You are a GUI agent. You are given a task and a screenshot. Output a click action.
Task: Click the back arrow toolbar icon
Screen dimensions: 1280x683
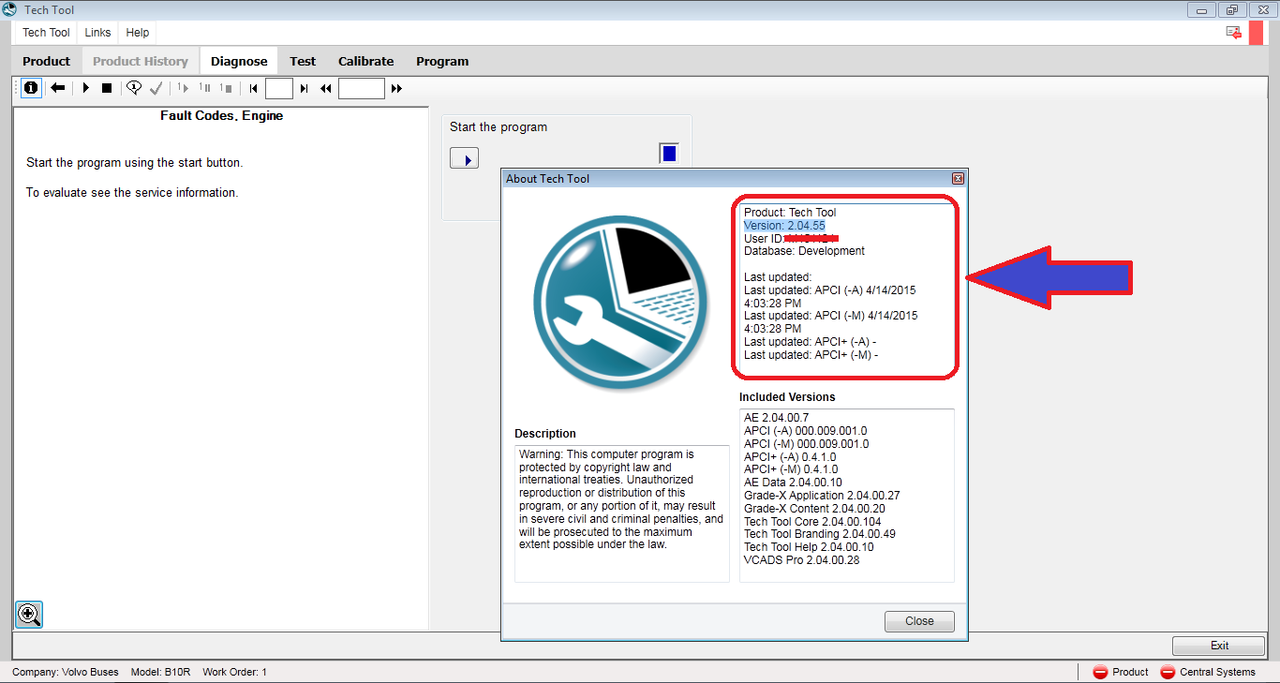(58, 88)
